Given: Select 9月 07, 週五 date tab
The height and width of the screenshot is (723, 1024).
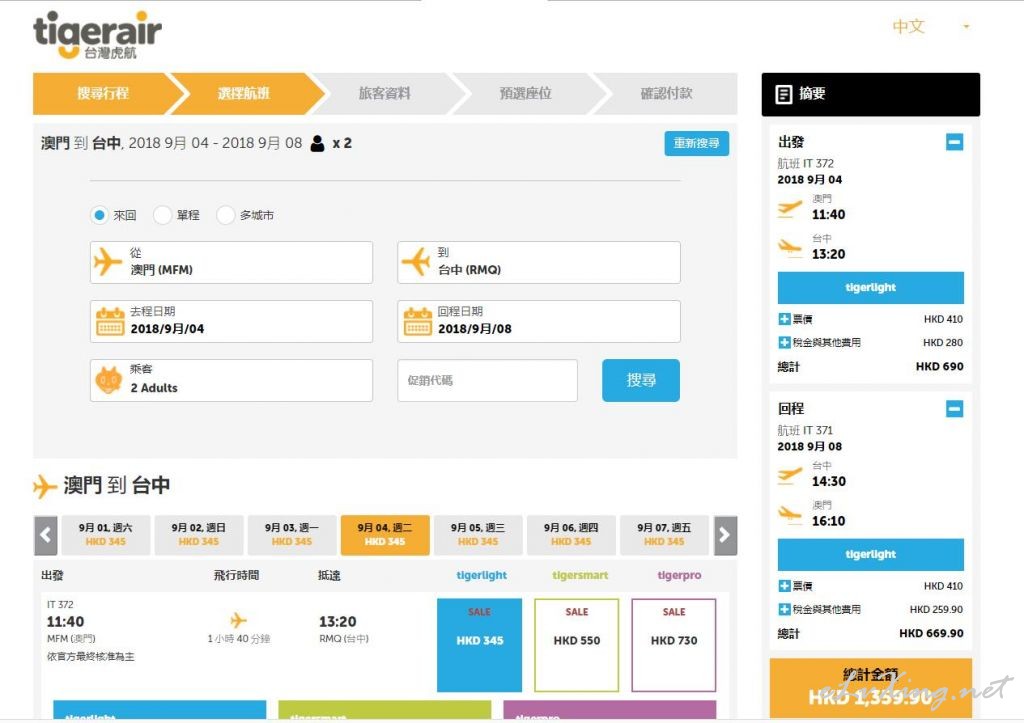Looking at the screenshot, I should (664, 535).
